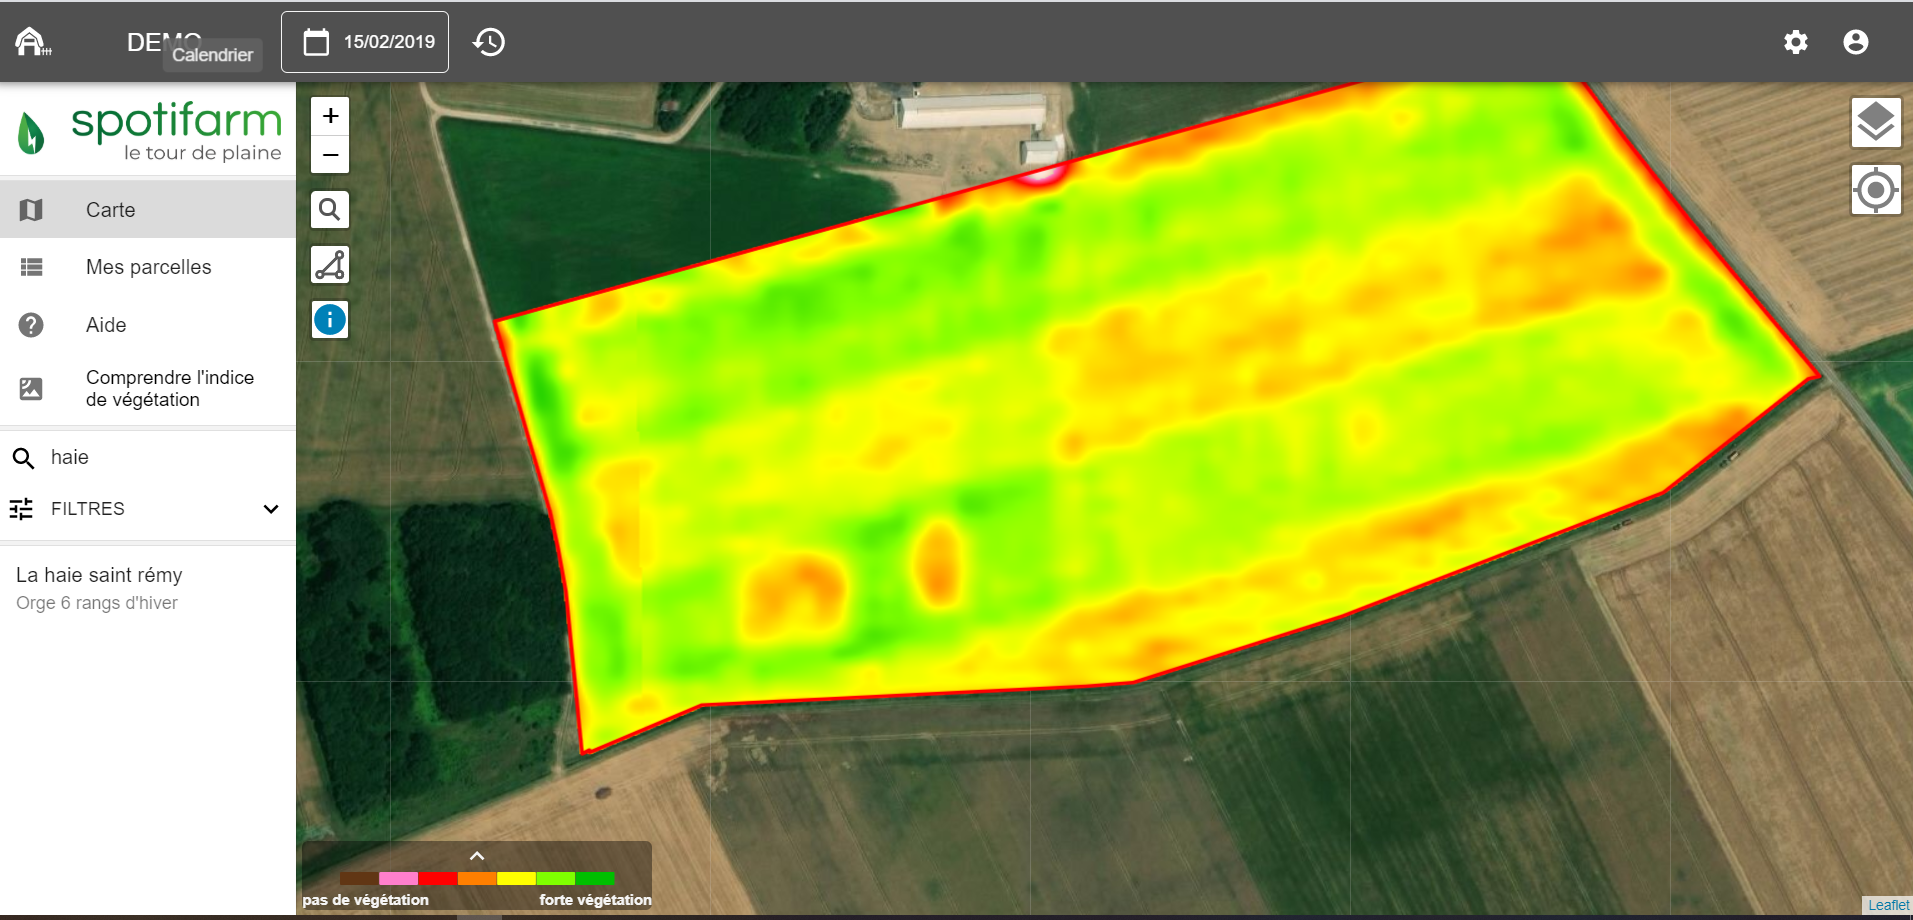Select La haie saint rémy parcel

tap(99, 587)
